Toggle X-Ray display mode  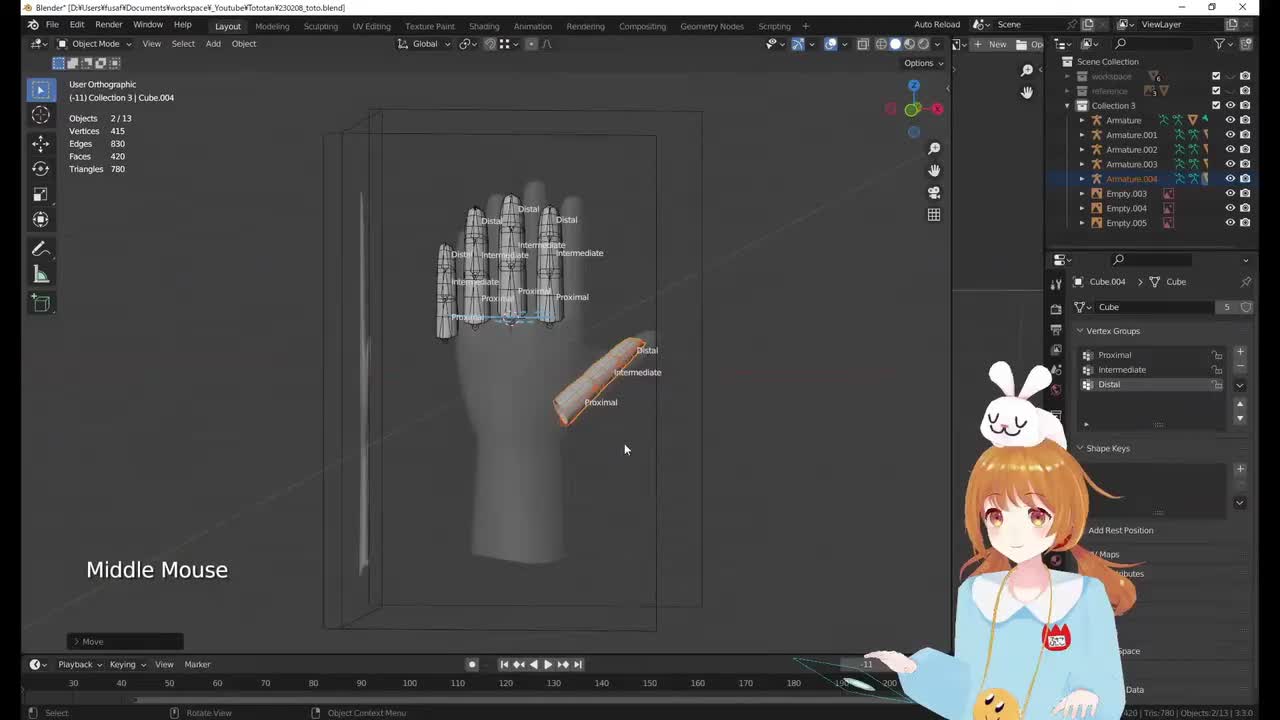pyautogui.click(x=863, y=44)
